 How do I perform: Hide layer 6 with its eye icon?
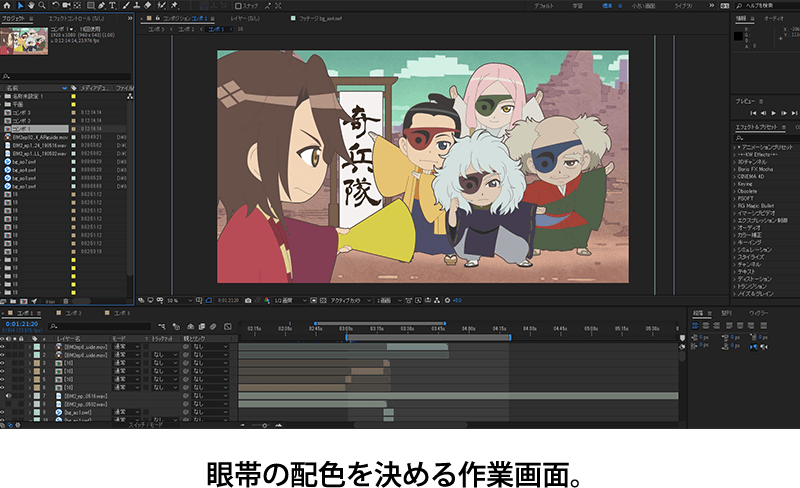point(3,387)
